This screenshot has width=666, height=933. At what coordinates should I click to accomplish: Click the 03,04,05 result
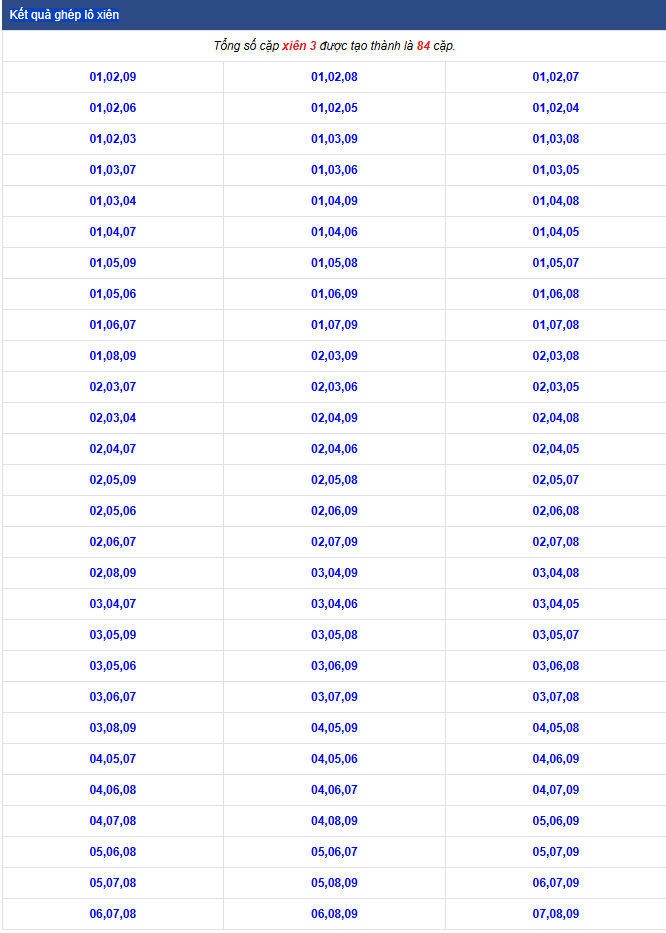555,604
